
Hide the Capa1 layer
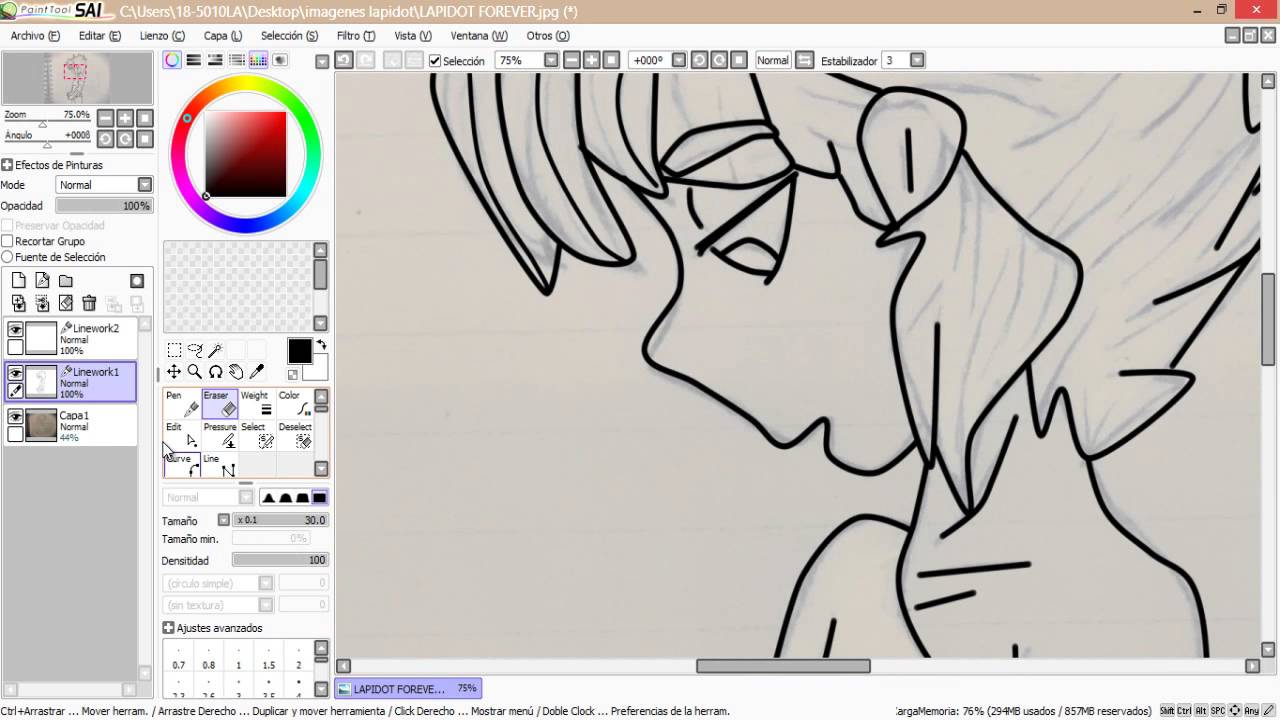15,417
